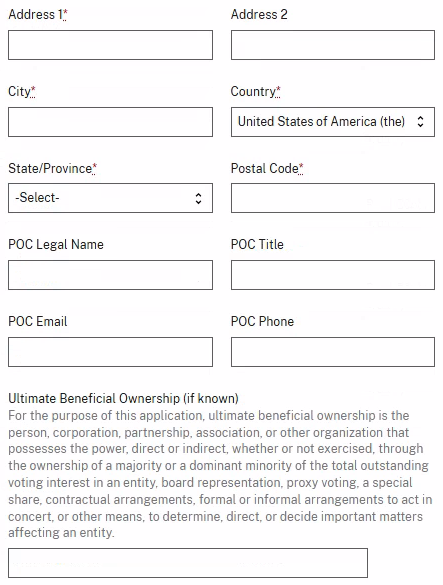Screen dimensions: 443x585
Task: Click the asterisk next to Postal Code
Action: tap(301, 168)
